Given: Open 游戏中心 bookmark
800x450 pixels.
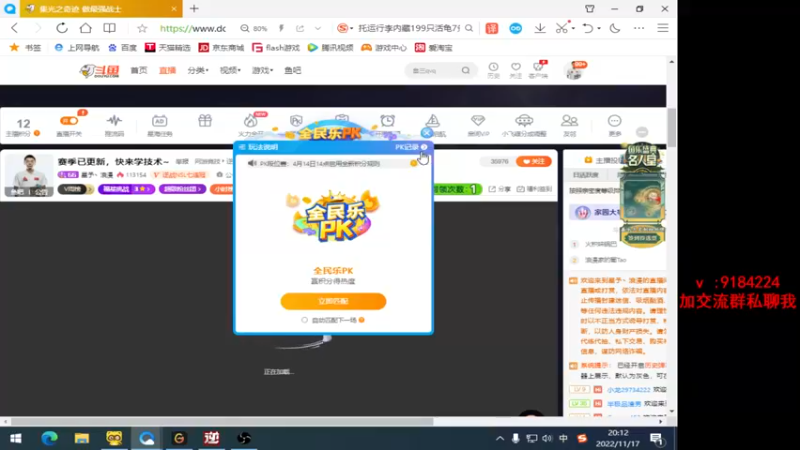Looking at the screenshot, I should click(x=384, y=47).
